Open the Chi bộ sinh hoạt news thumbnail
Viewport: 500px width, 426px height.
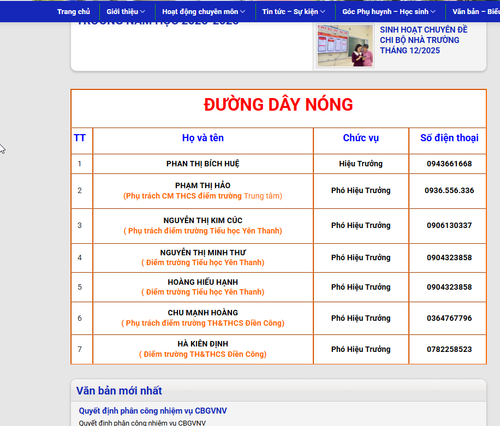point(345,46)
